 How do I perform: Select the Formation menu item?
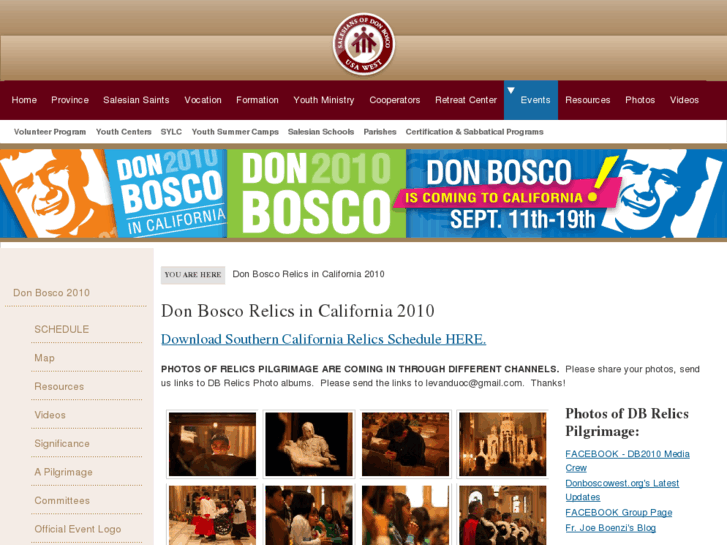tap(257, 100)
